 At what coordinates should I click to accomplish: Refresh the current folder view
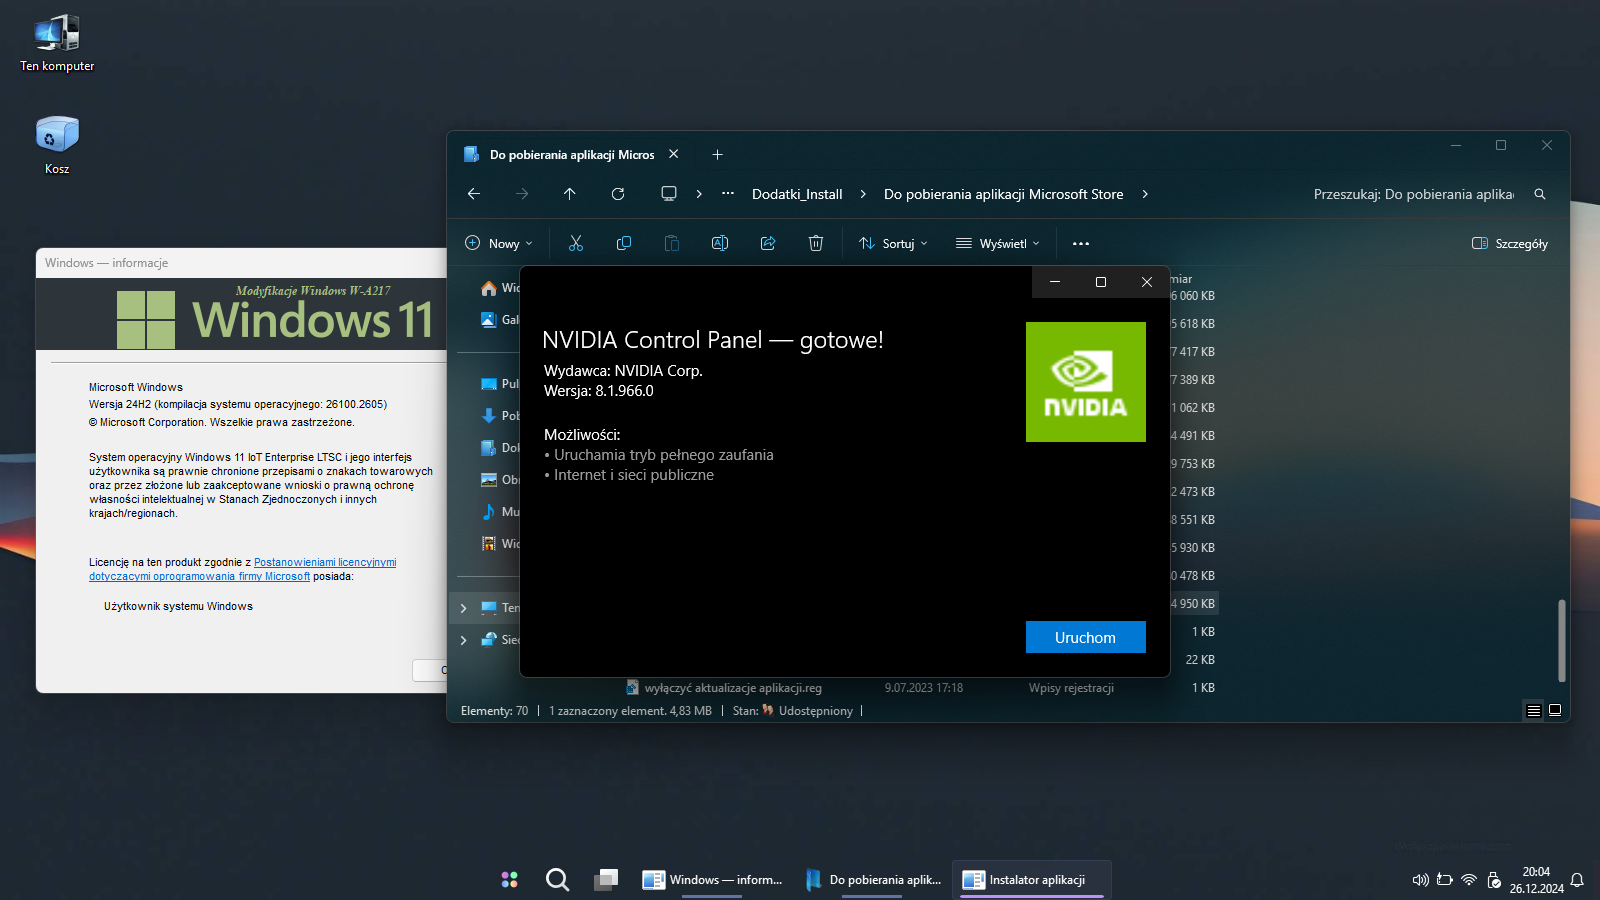pos(618,194)
